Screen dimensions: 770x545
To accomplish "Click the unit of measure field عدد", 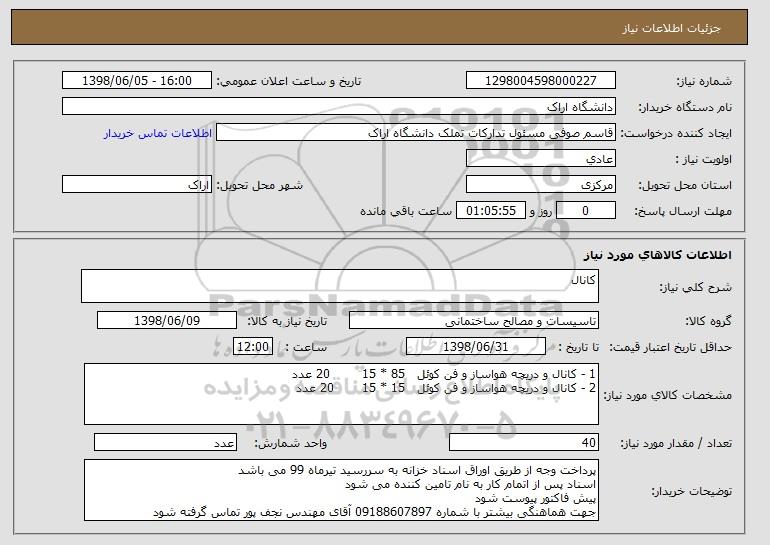I will pos(165,442).
